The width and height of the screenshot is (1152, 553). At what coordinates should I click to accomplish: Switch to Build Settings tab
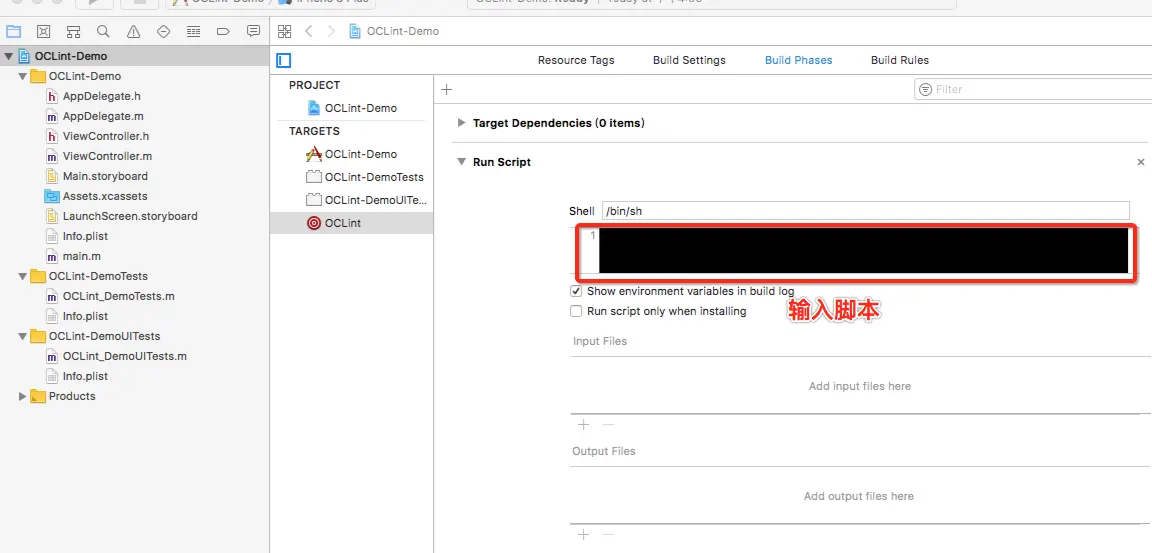point(689,60)
